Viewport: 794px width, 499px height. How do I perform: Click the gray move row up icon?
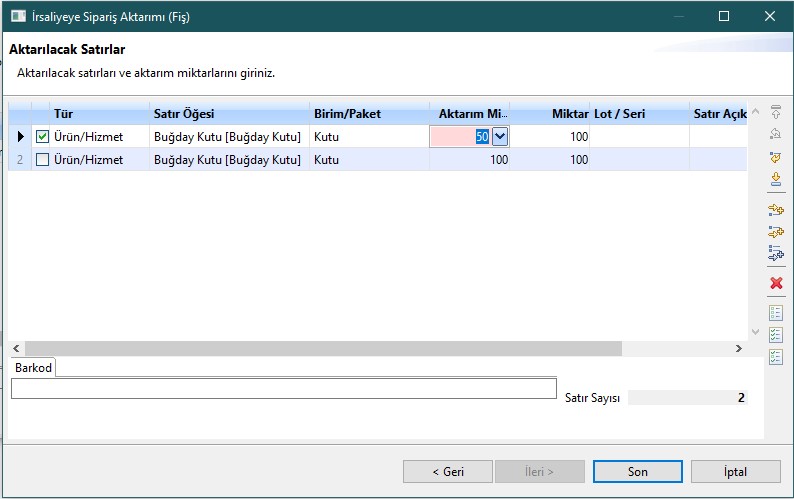(x=775, y=134)
